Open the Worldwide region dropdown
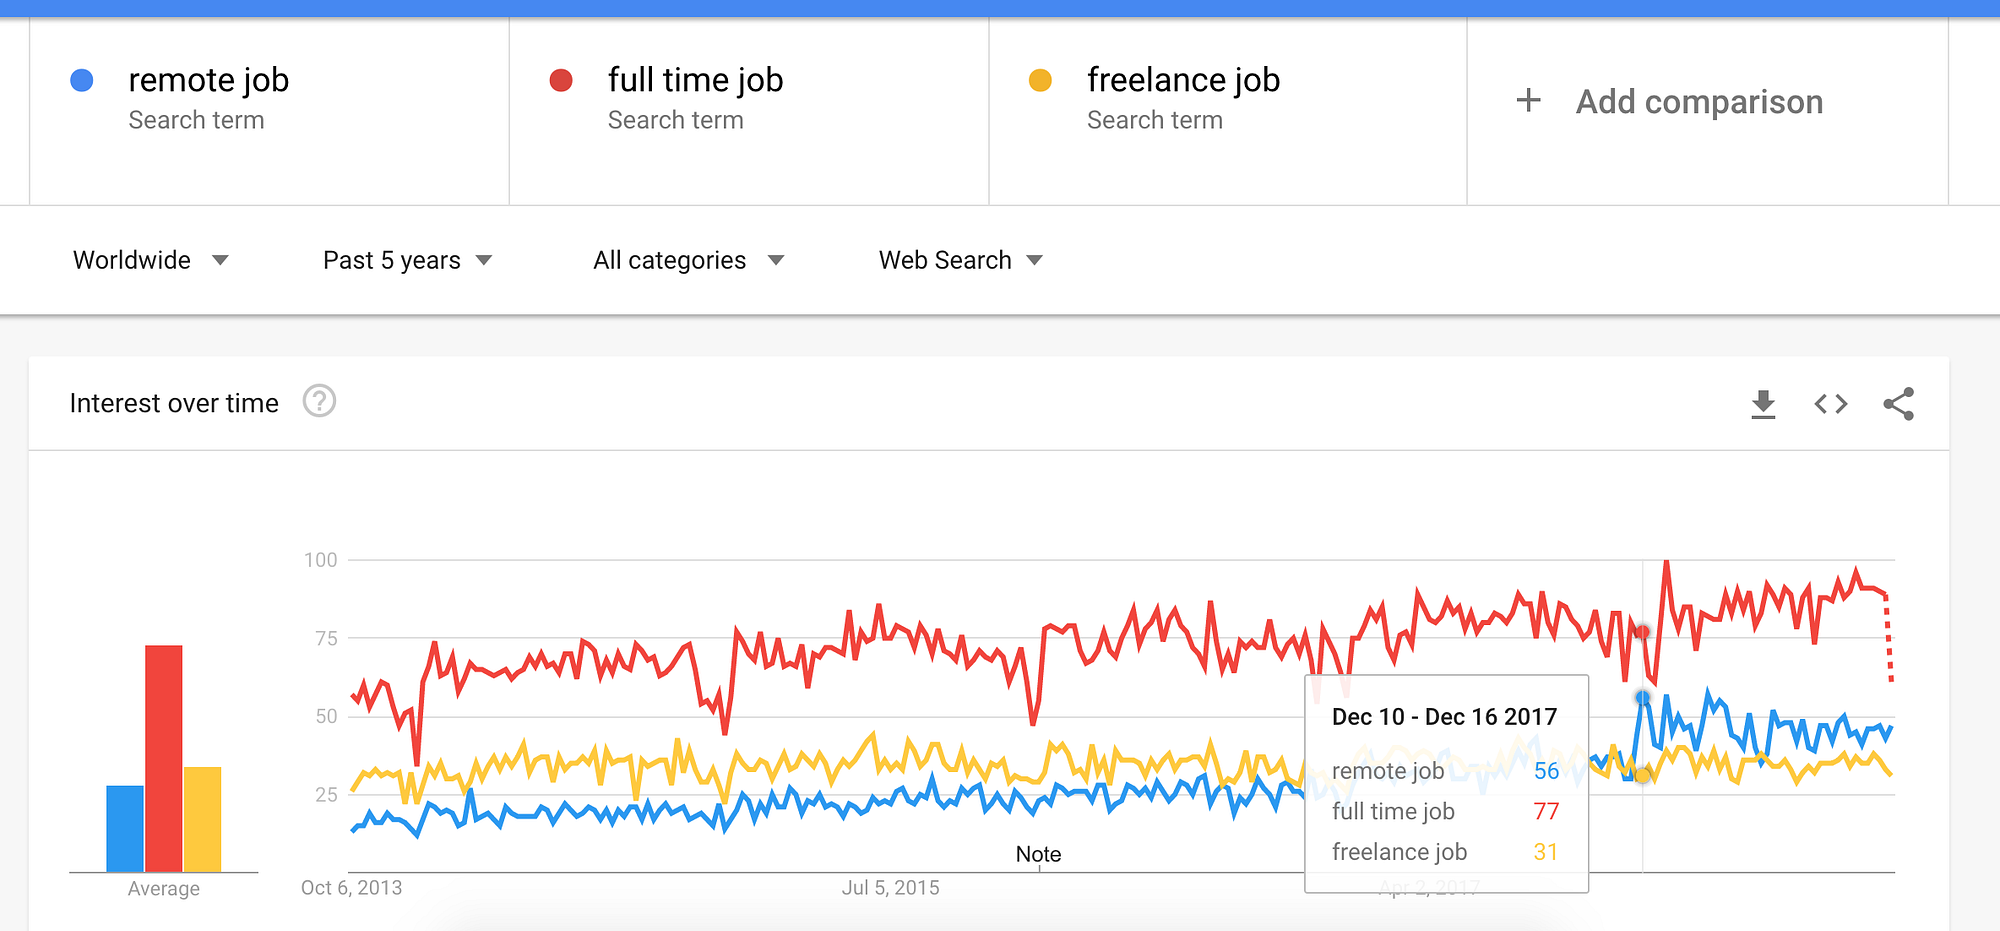Image resolution: width=2000 pixels, height=931 pixels. click(150, 261)
